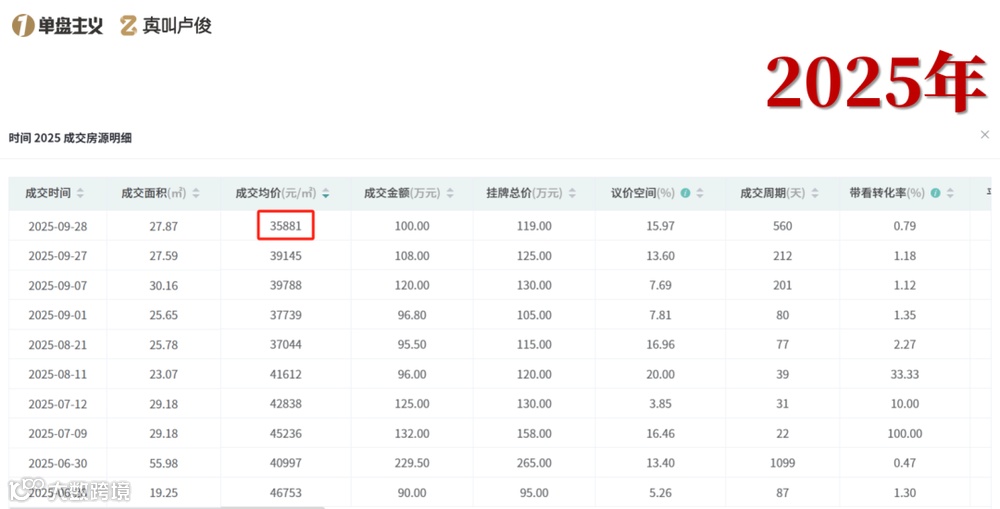Click the 95.50 transaction amount cell
The width and height of the screenshot is (1000, 509).
pos(412,345)
